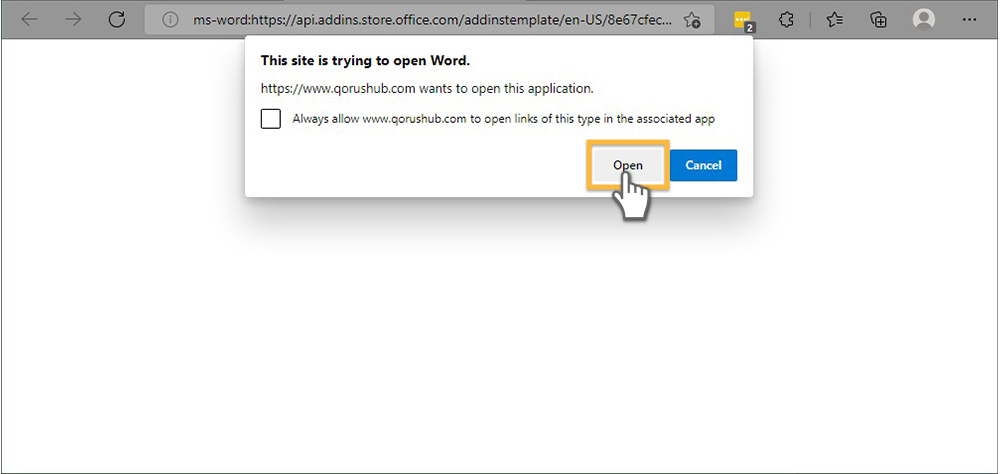The image size is (1000, 474).
Task: Open the Favorites list
Action: point(835,20)
